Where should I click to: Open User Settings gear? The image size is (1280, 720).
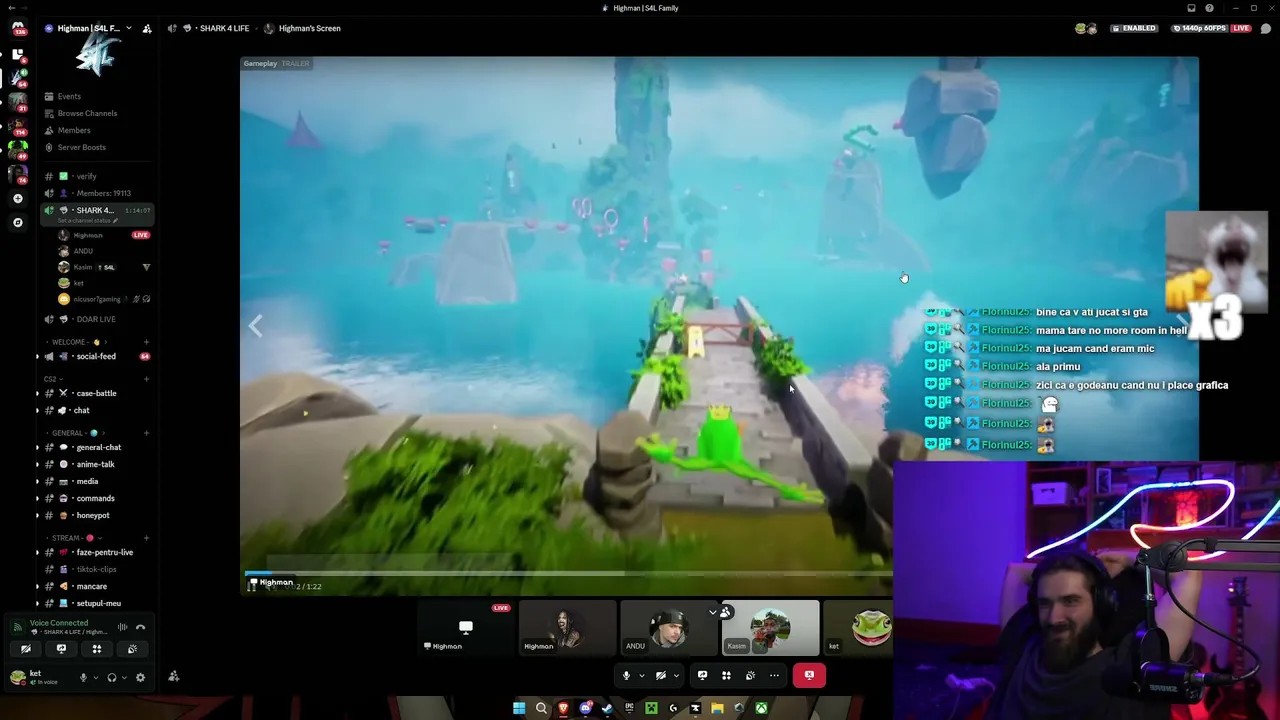[x=140, y=677]
